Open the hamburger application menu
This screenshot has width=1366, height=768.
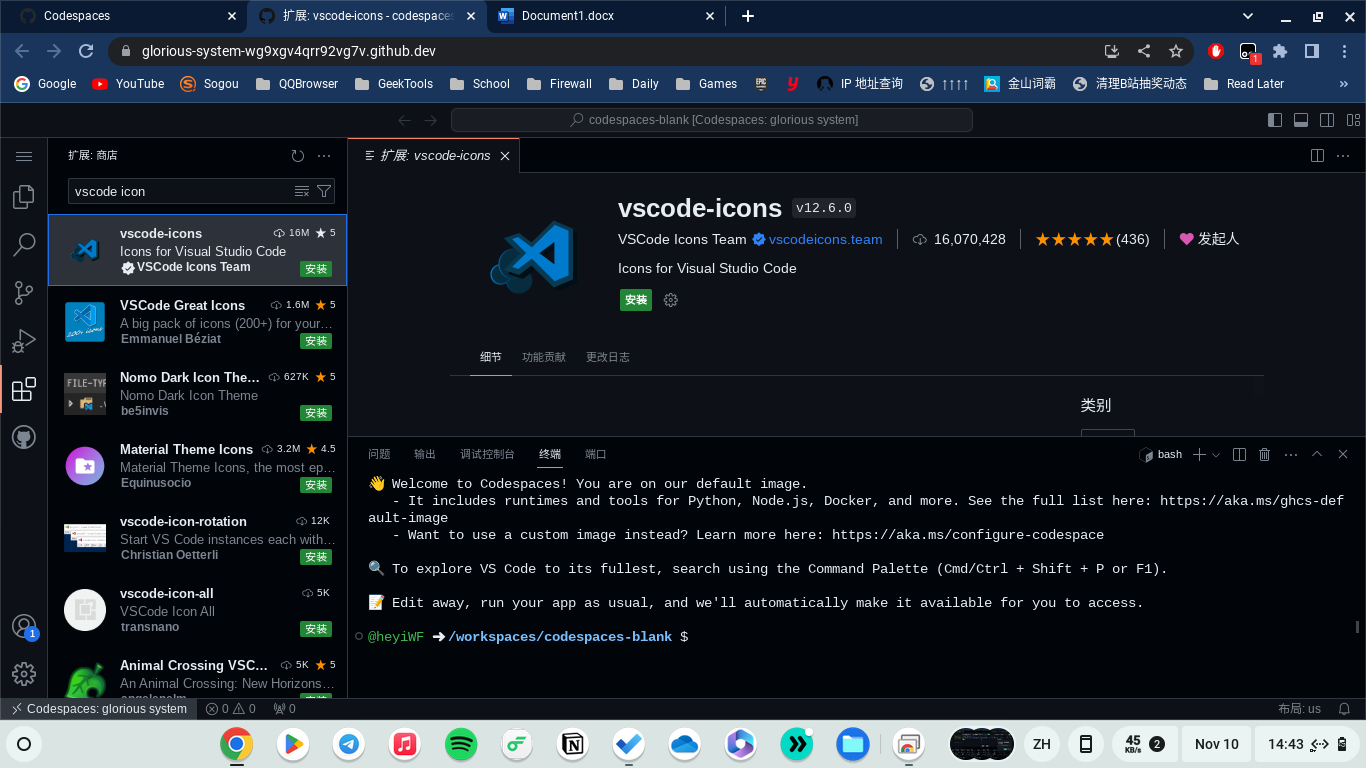tap(24, 157)
